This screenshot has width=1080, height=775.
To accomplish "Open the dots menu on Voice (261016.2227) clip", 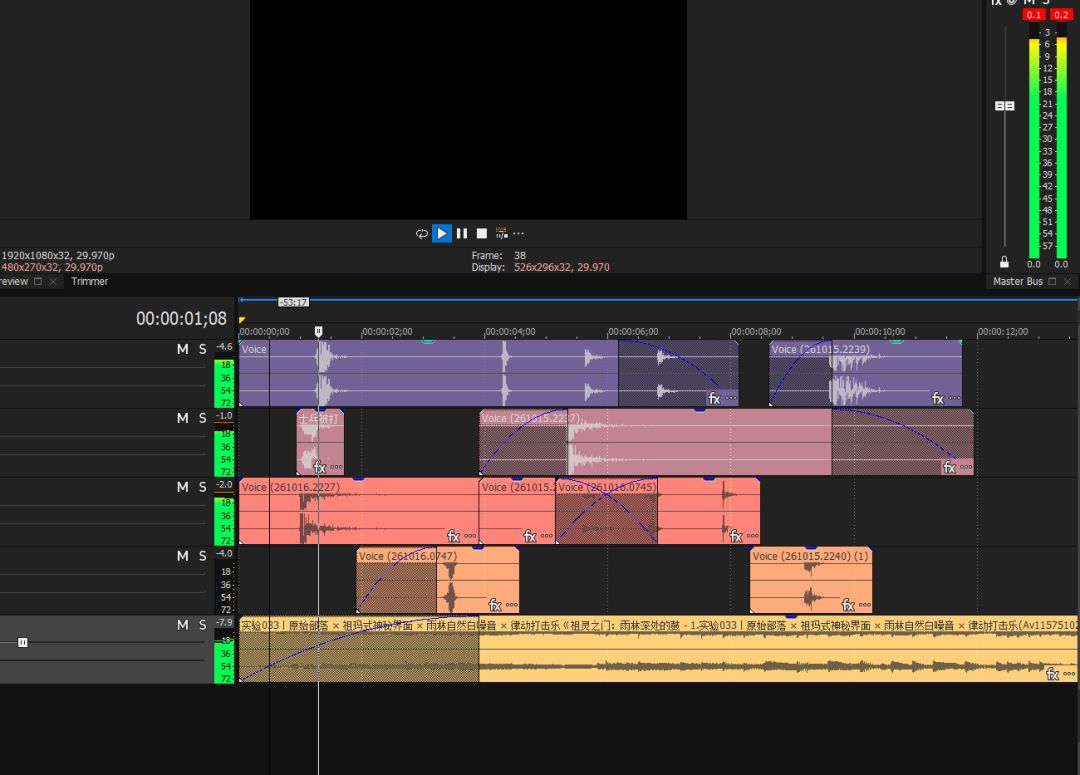I will coord(470,536).
